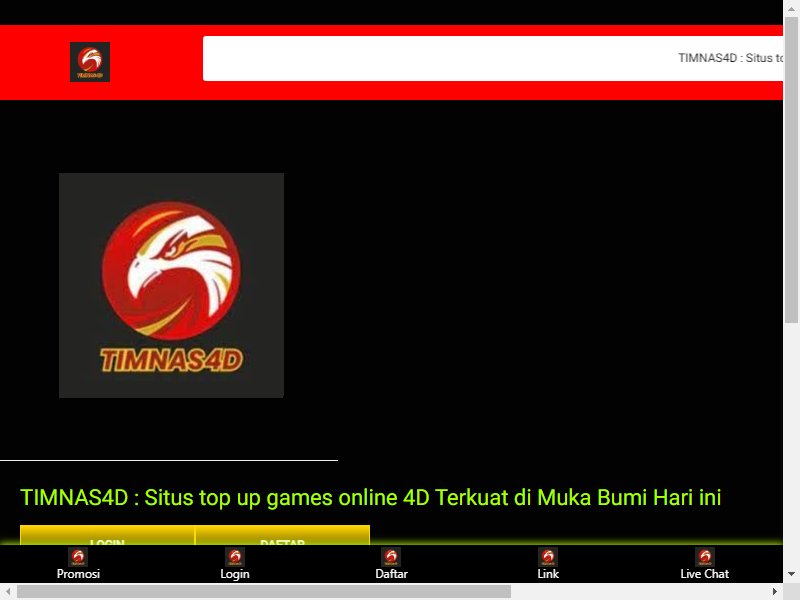The width and height of the screenshot is (800, 600).
Task: Tap the Login icon in bottom bar
Action: click(235, 557)
